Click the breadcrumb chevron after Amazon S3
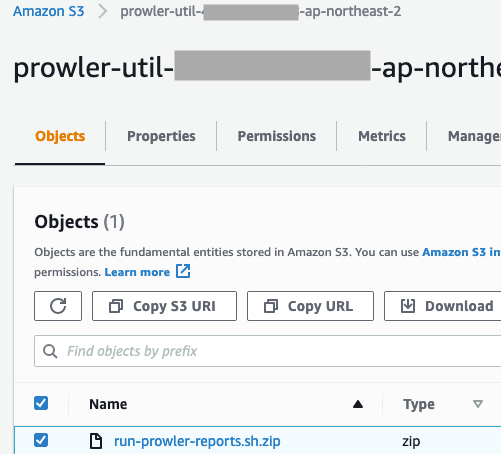The image size is (501, 454). [x=103, y=11]
